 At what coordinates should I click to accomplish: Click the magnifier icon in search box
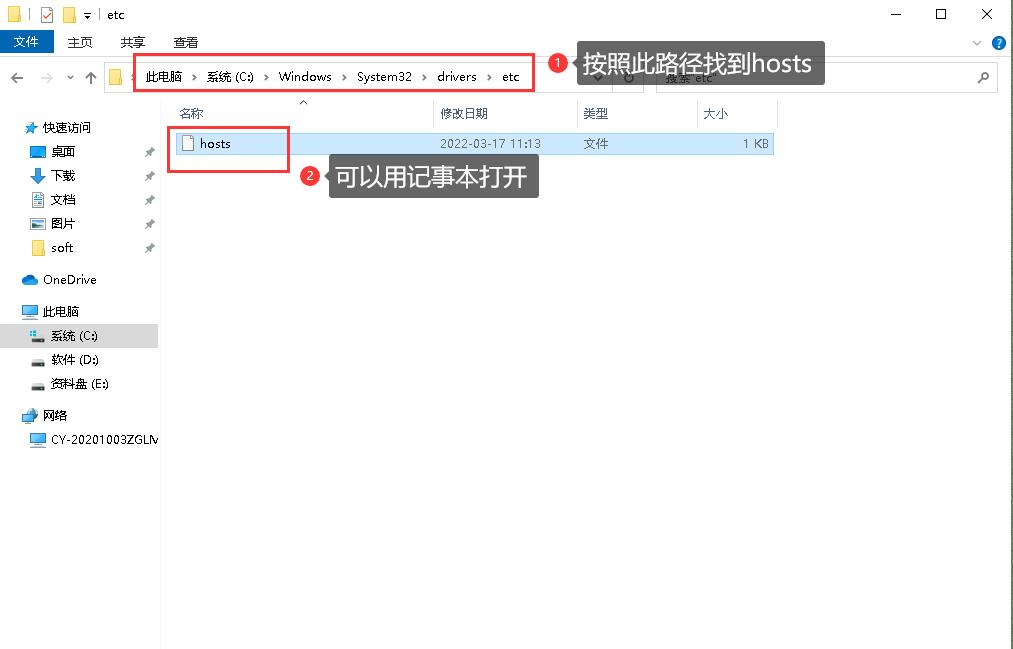pos(983,77)
